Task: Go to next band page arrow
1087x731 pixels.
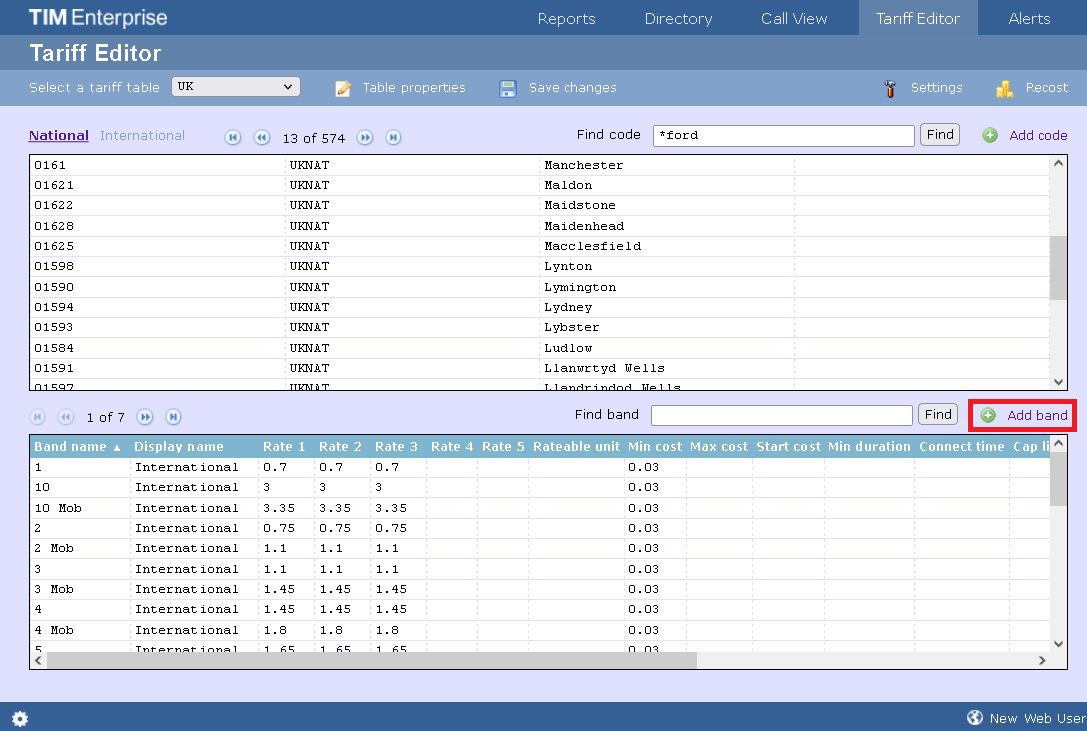Action: (x=145, y=417)
